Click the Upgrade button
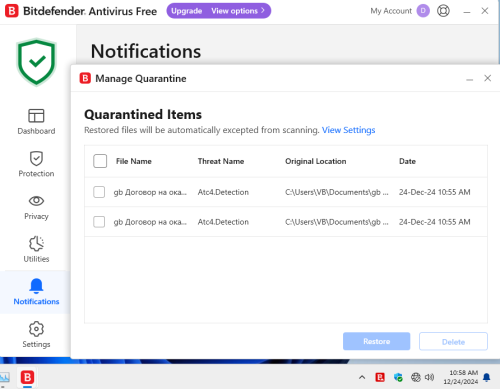This screenshot has height=389, width=500. point(186,11)
